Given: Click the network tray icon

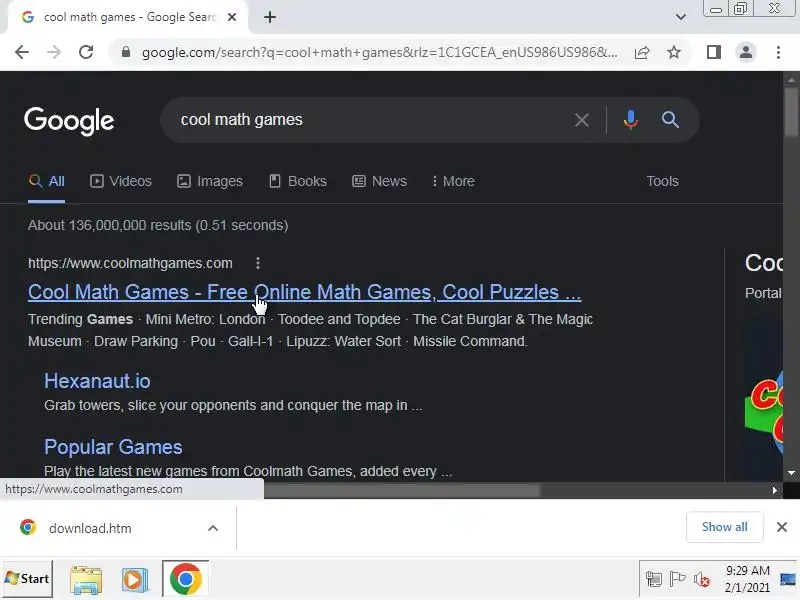Looking at the screenshot, I should [654, 579].
